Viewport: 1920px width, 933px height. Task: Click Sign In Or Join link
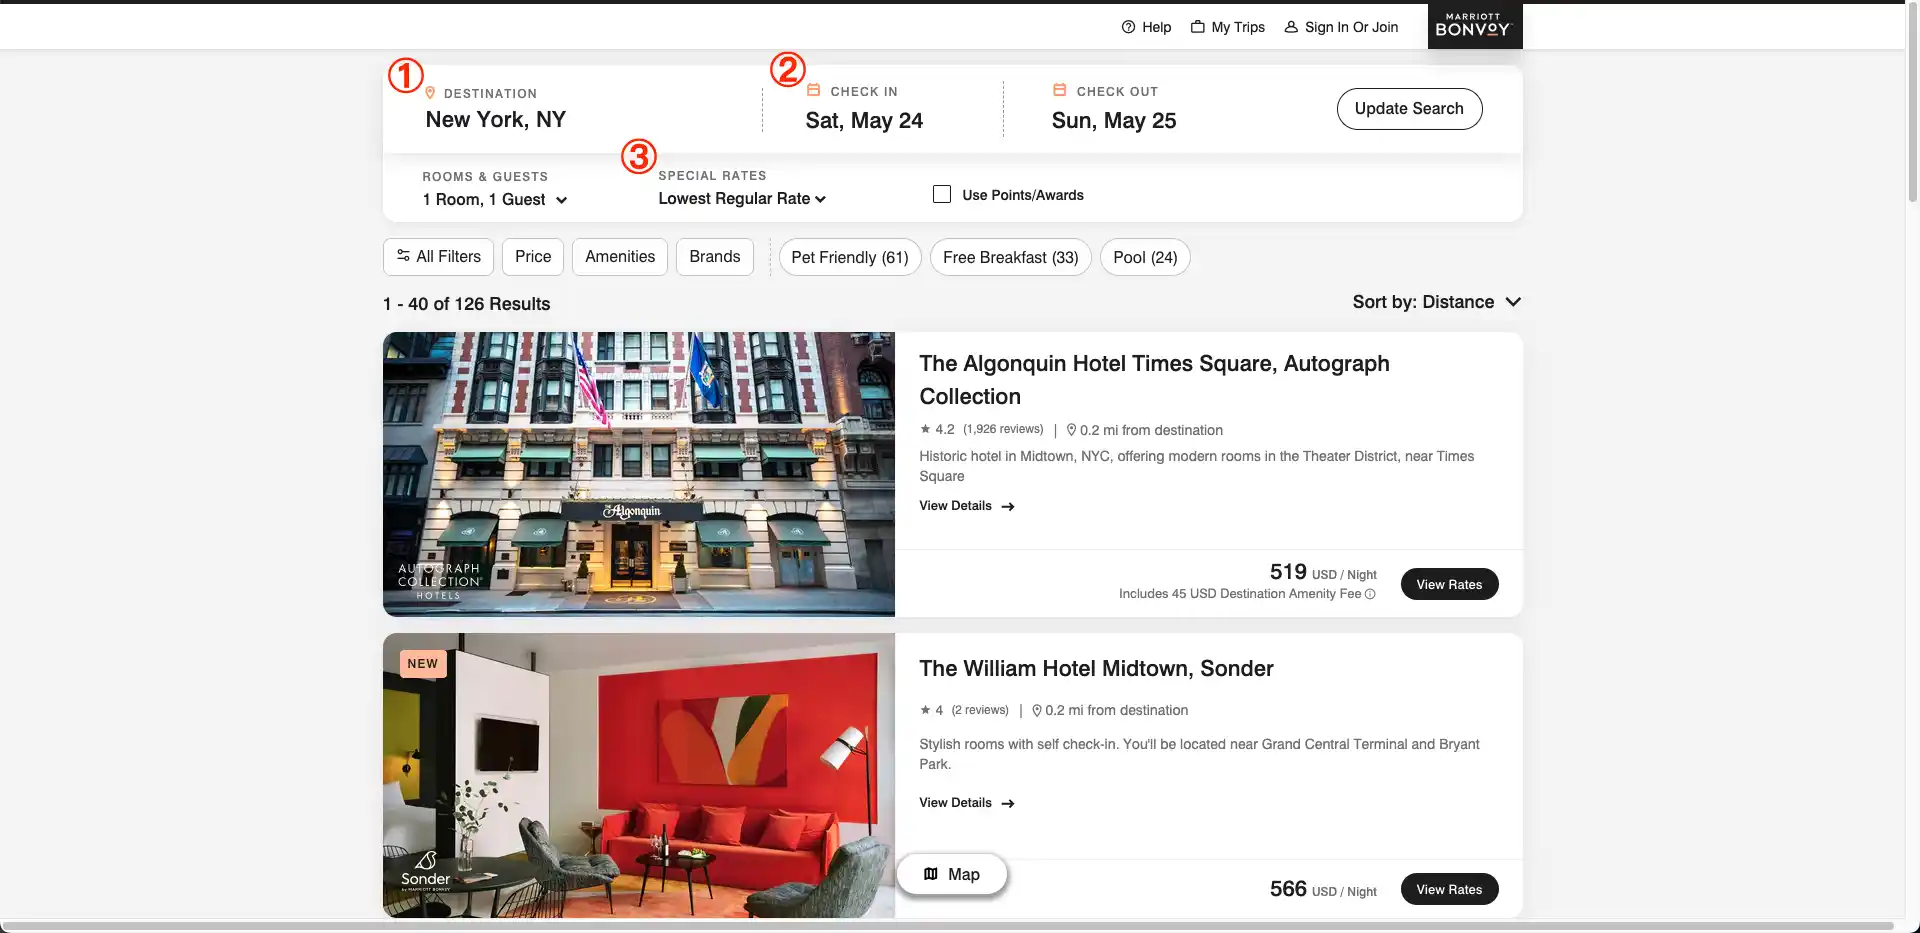1341,27
